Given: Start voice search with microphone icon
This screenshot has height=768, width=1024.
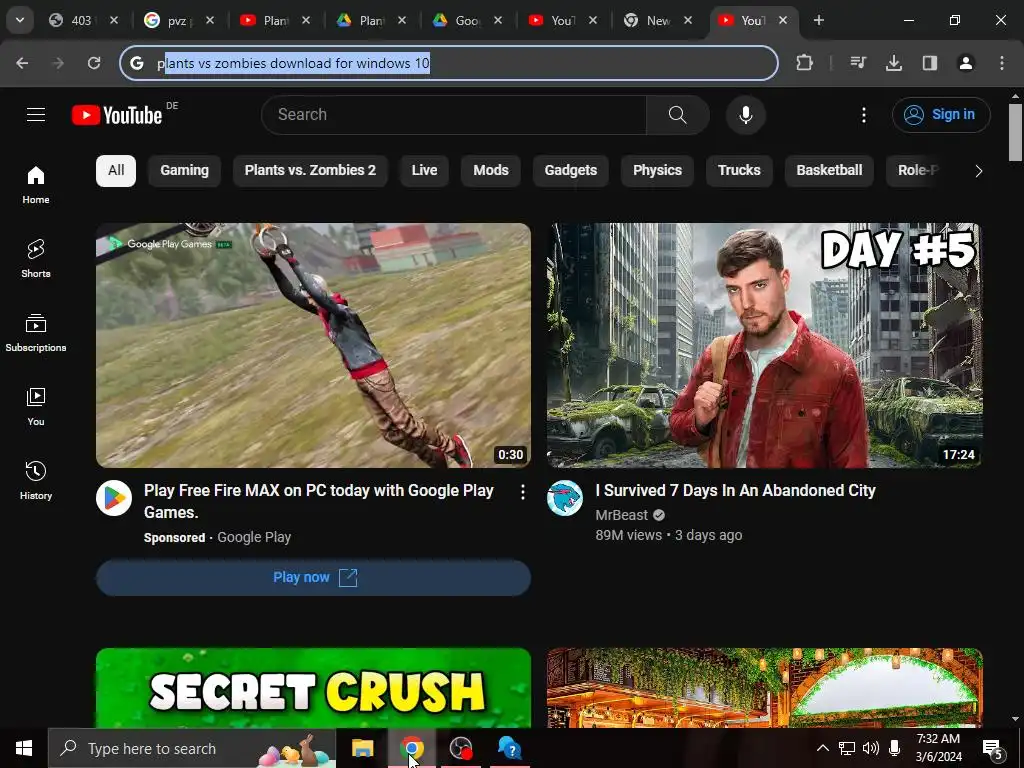Looking at the screenshot, I should [745, 115].
